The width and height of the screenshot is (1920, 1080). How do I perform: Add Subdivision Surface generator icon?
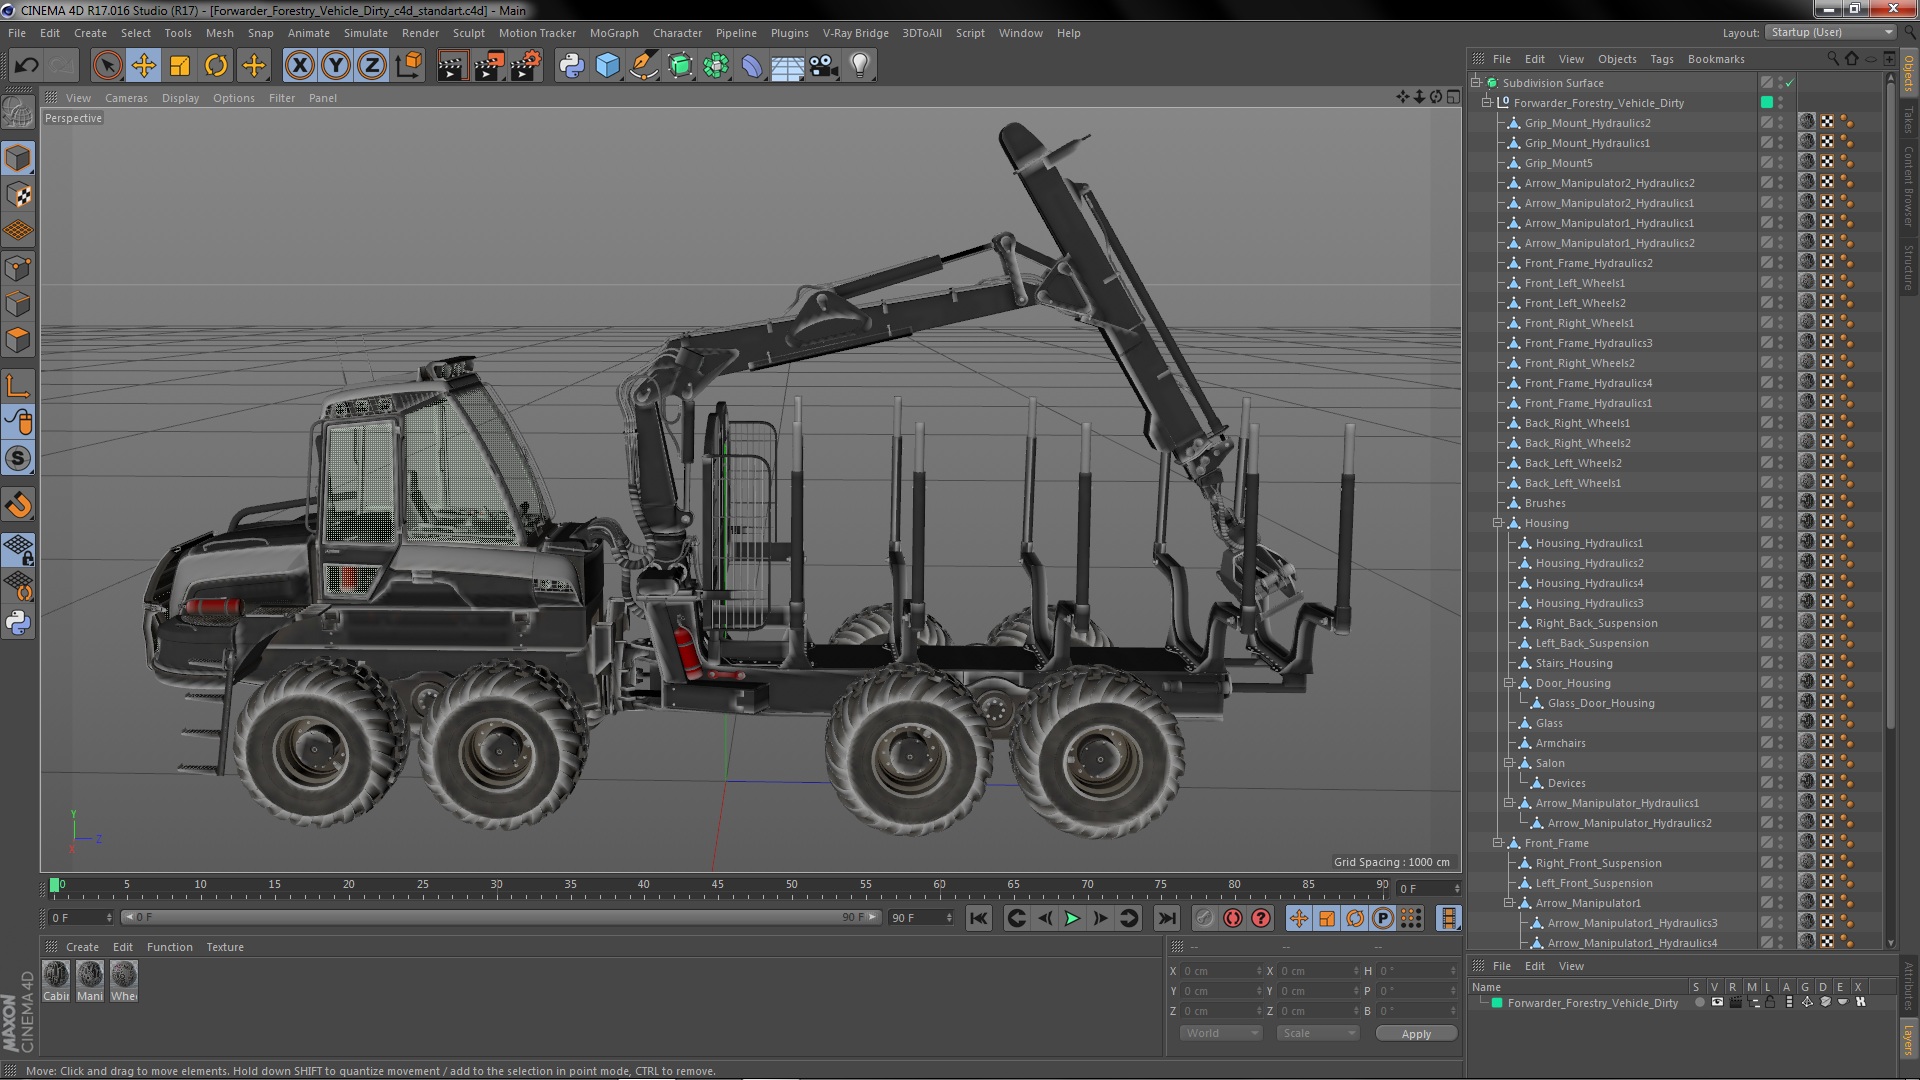pos(680,66)
